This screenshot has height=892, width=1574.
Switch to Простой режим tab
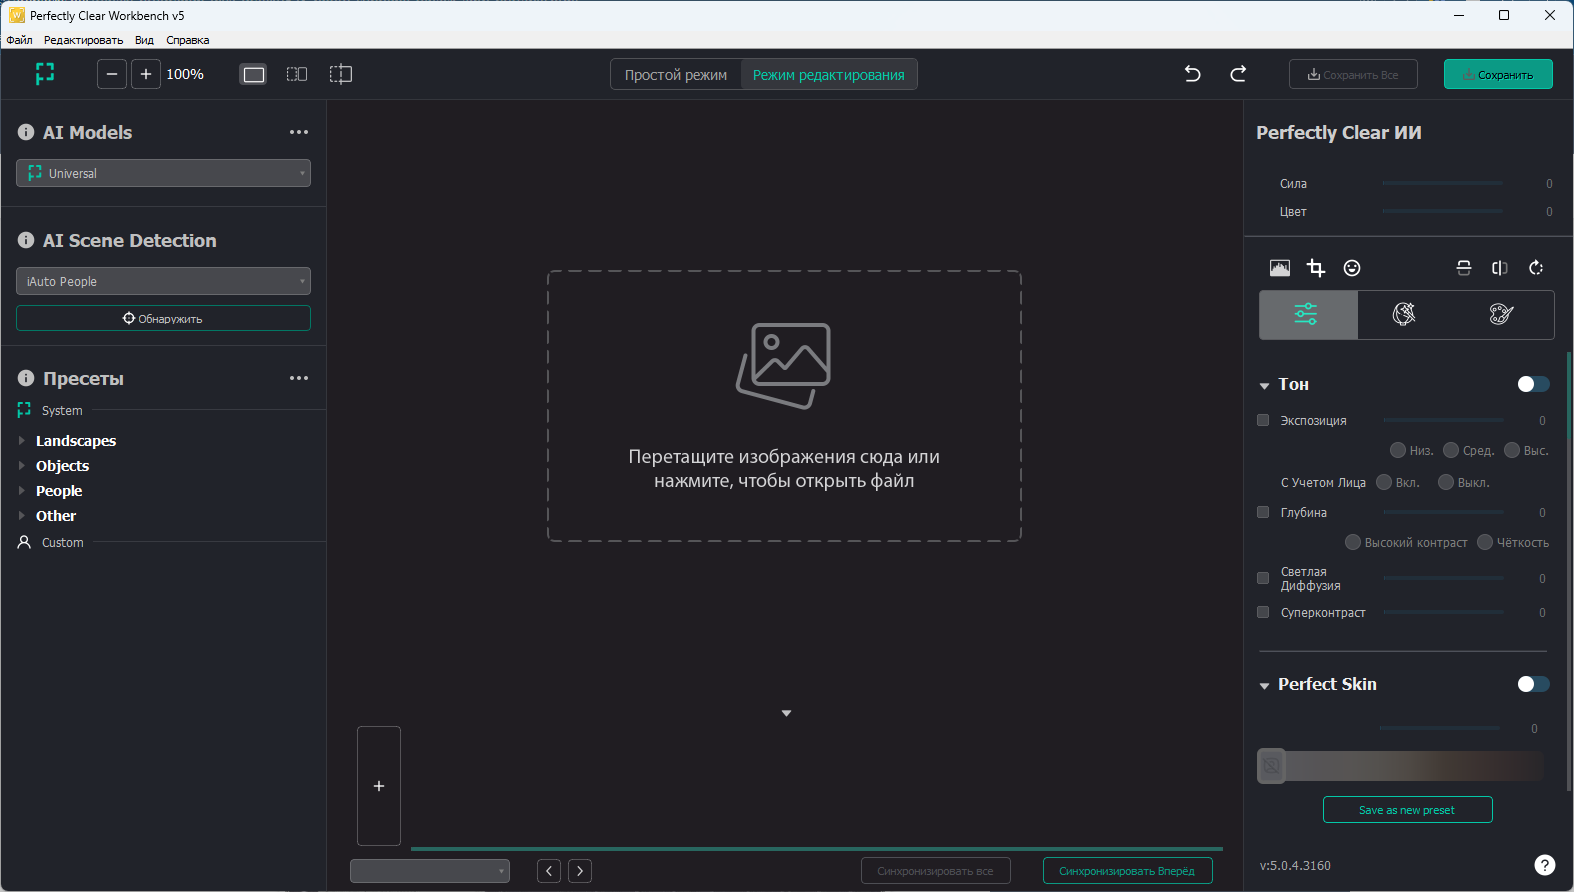point(676,75)
